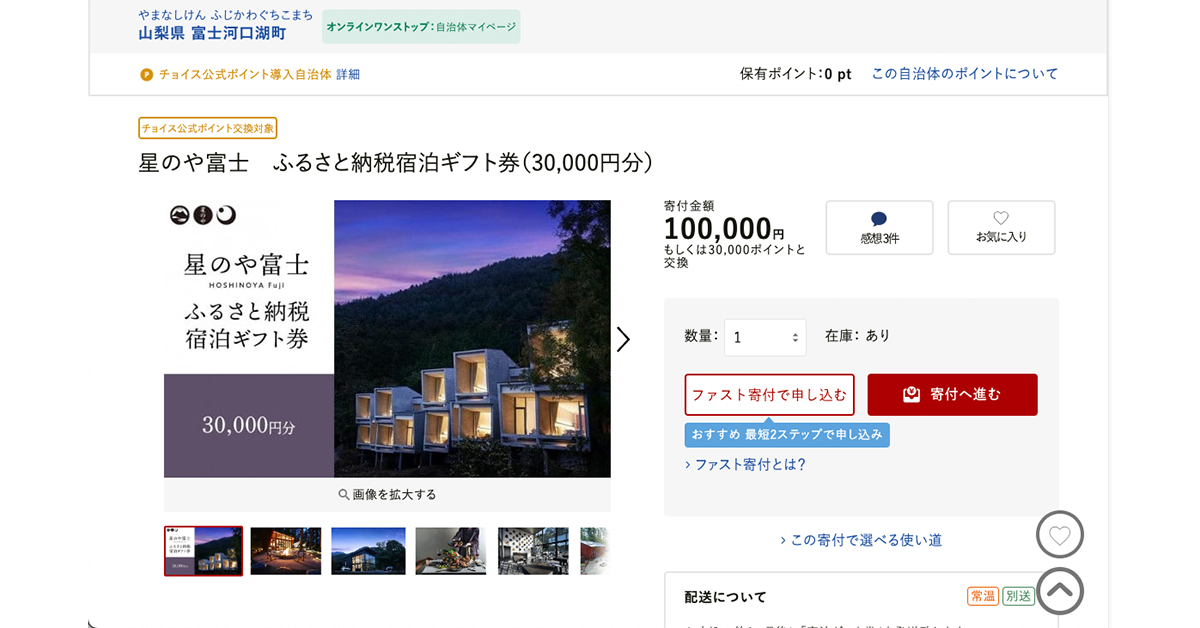Click the speech bubble review icon
This screenshot has width=1200, height=628.
pos(879,219)
